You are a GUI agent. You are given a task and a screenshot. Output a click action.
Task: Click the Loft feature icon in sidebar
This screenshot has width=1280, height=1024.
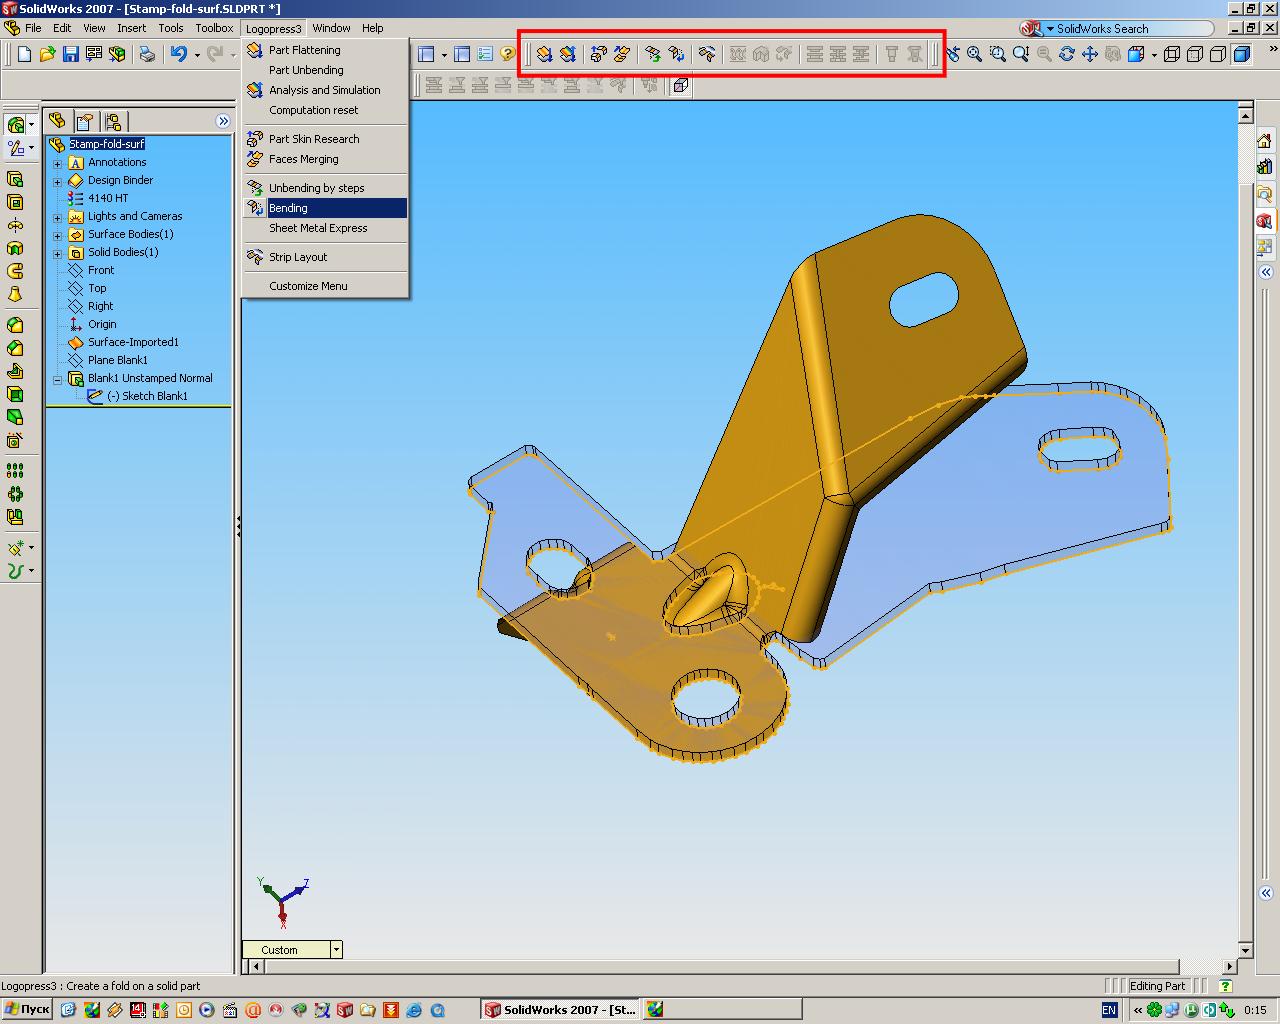click(15, 294)
